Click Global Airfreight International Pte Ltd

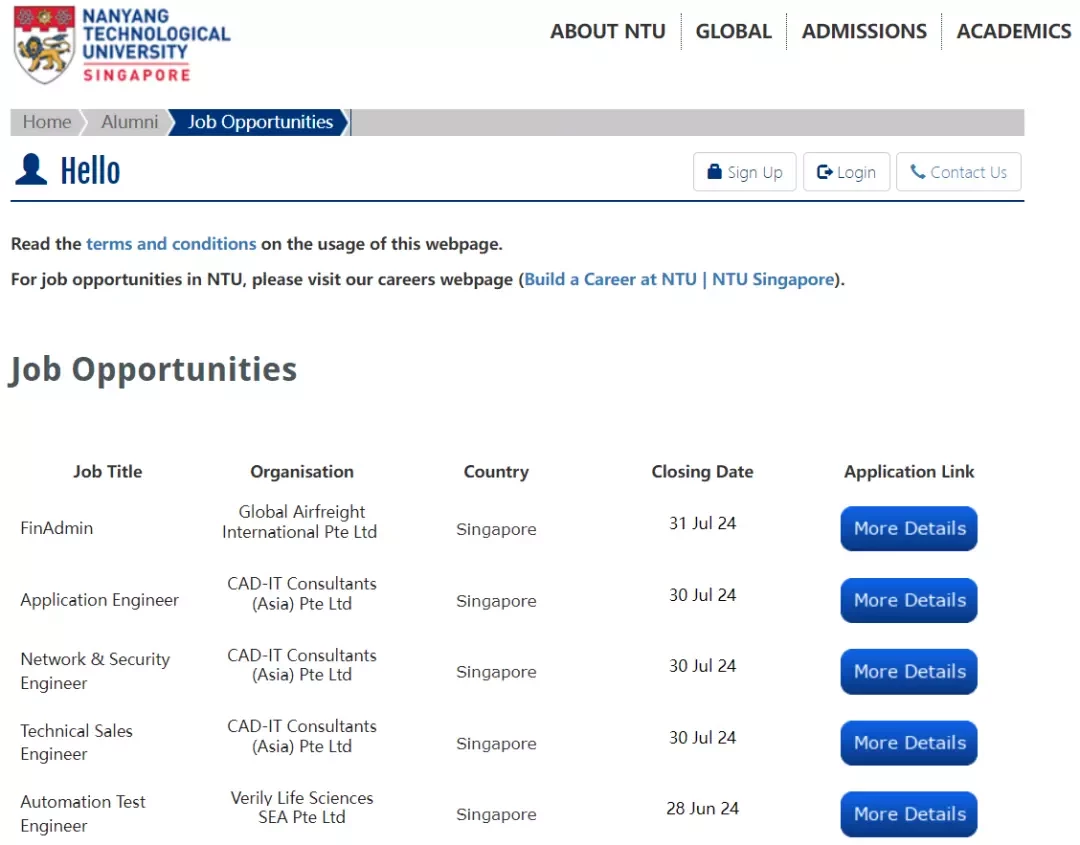[x=300, y=522]
